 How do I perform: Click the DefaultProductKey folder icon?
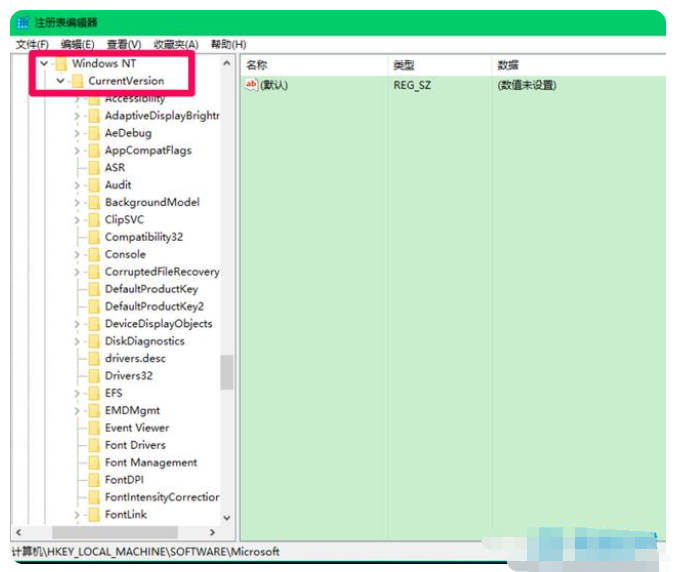tap(94, 289)
